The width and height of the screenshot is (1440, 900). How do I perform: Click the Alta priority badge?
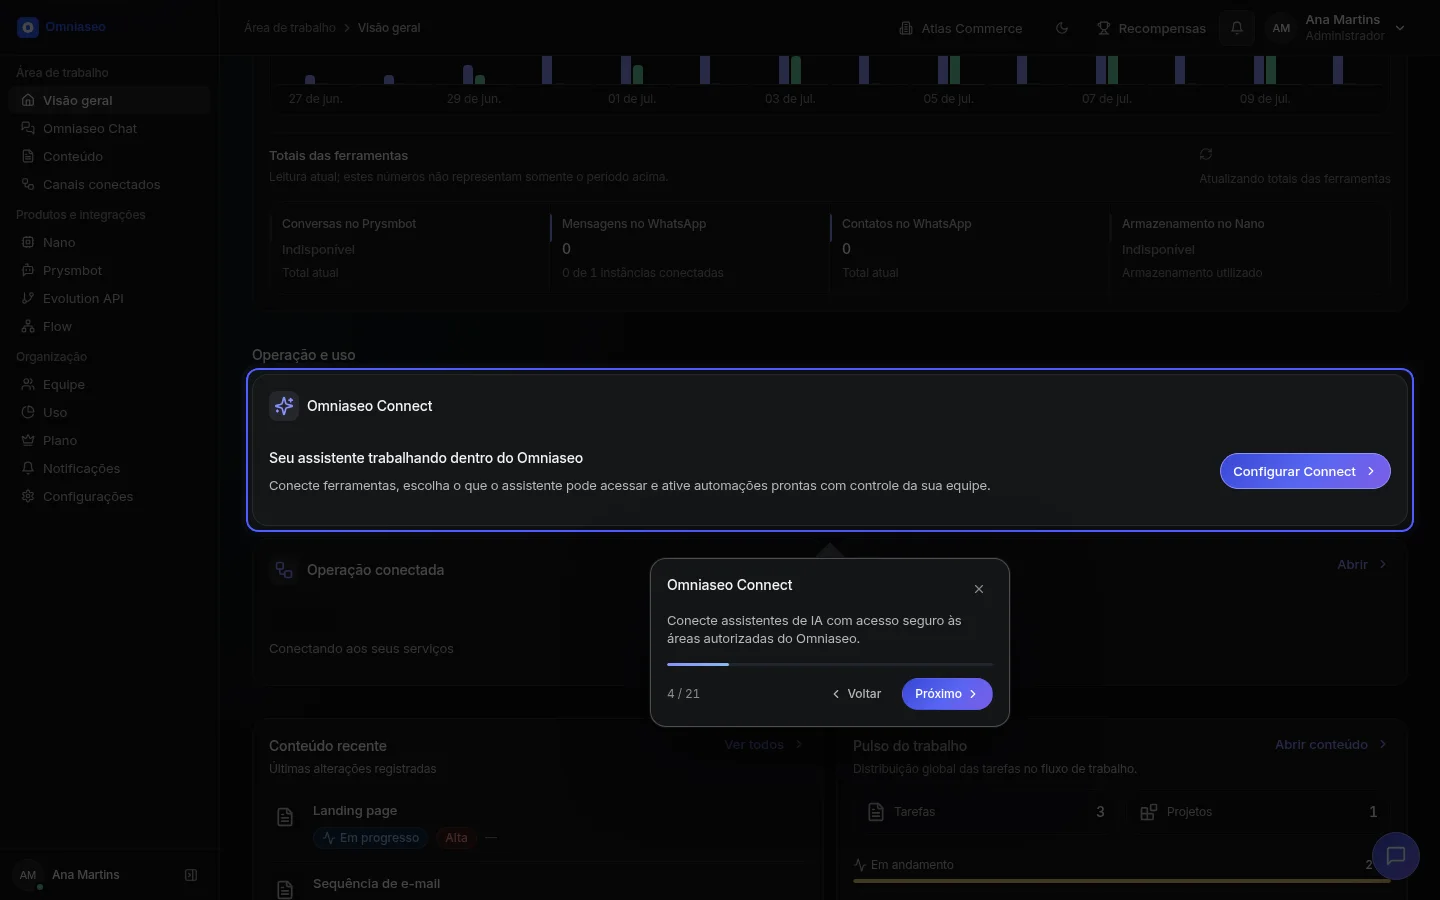tap(456, 838)
